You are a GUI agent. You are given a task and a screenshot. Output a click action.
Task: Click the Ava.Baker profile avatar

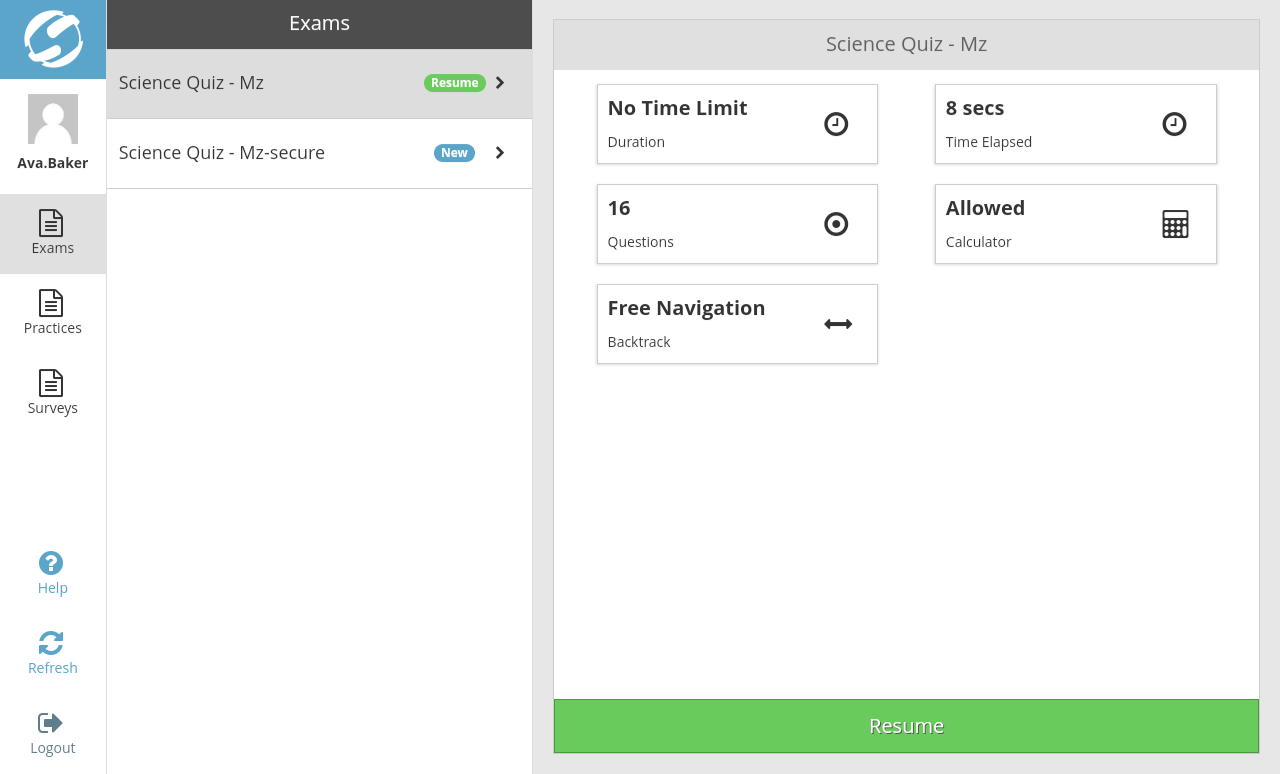pyautogui.click(x=53, y=119)
